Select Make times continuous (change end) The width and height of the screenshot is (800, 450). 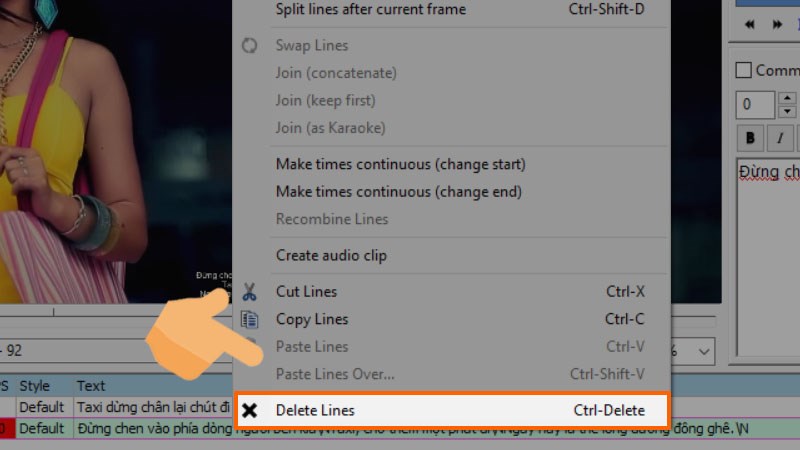click(398, 192)
